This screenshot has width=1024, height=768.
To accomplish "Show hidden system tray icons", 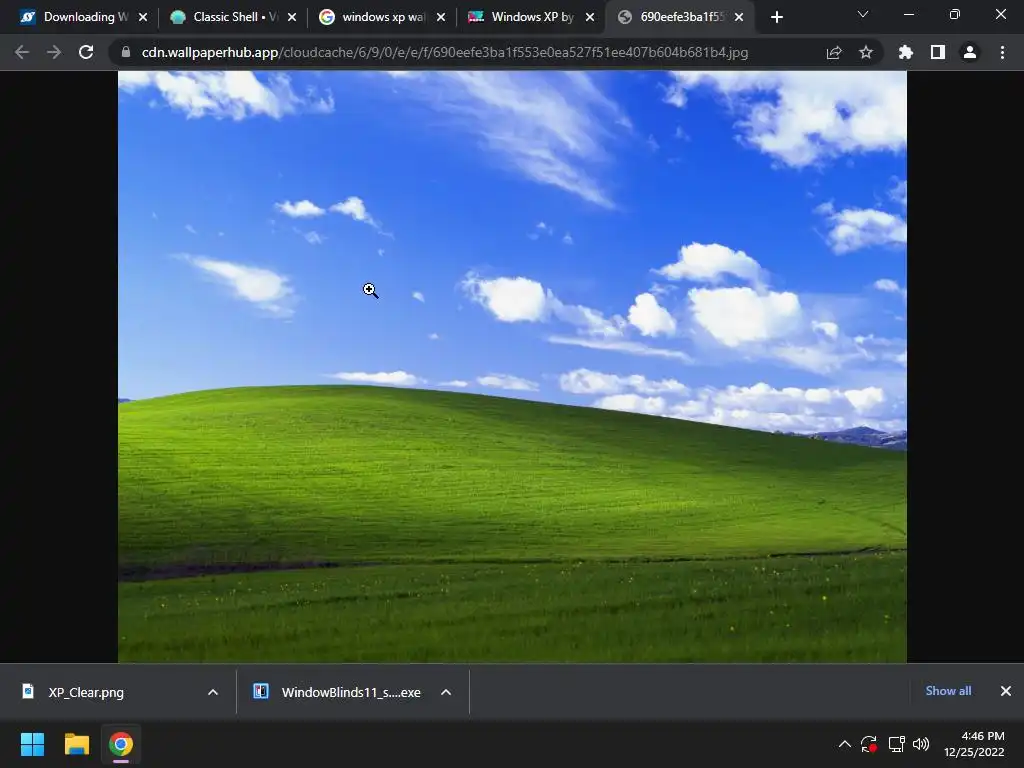I will pos(844,744).
